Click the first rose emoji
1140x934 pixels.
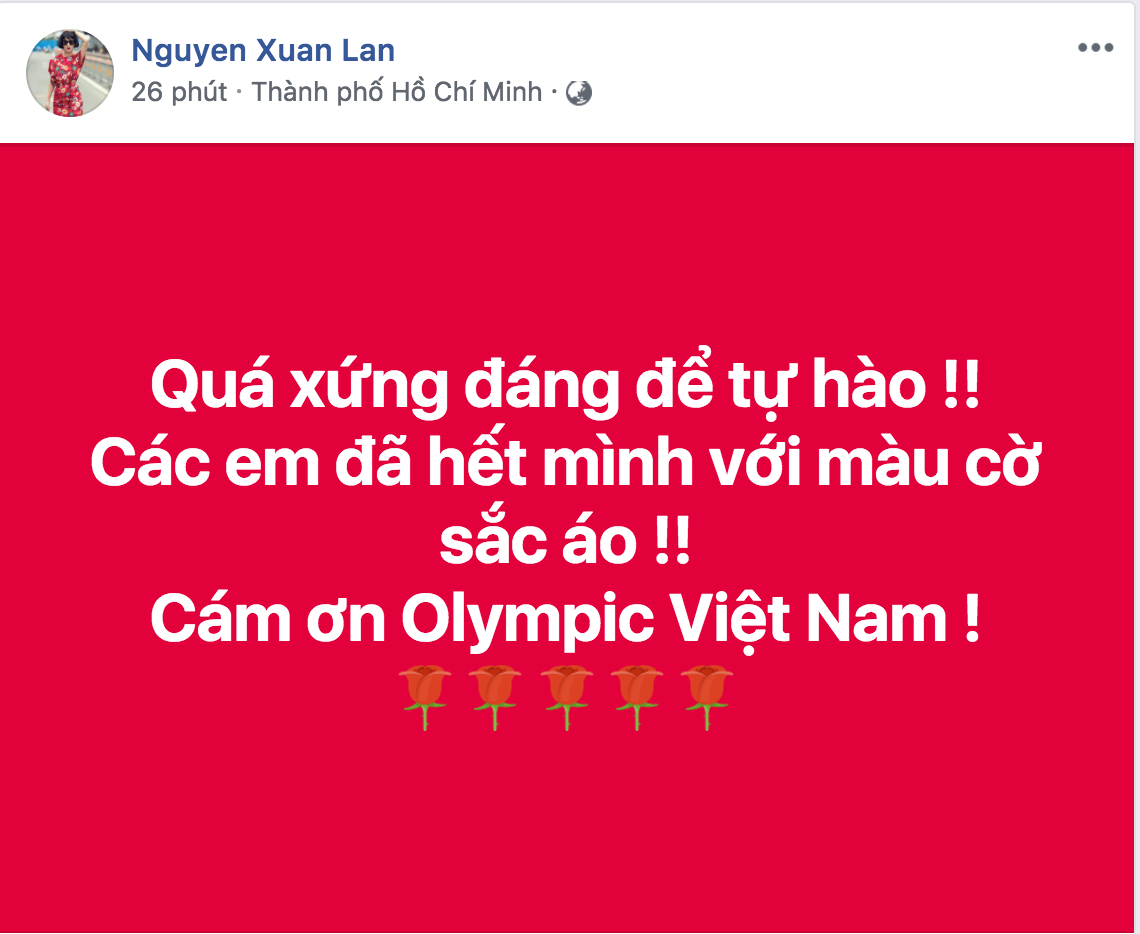tap(425, 696)
